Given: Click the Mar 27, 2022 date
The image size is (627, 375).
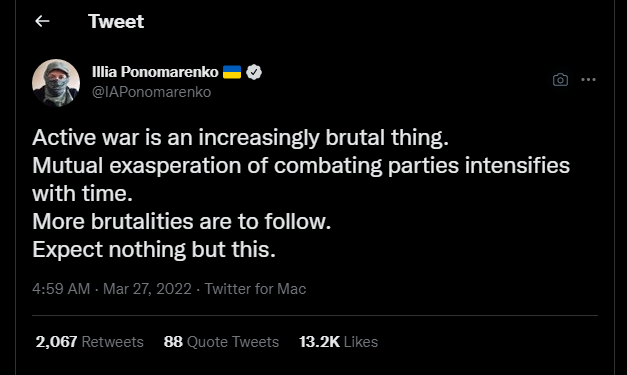Looking at the screenshot, I should (147, 289).
